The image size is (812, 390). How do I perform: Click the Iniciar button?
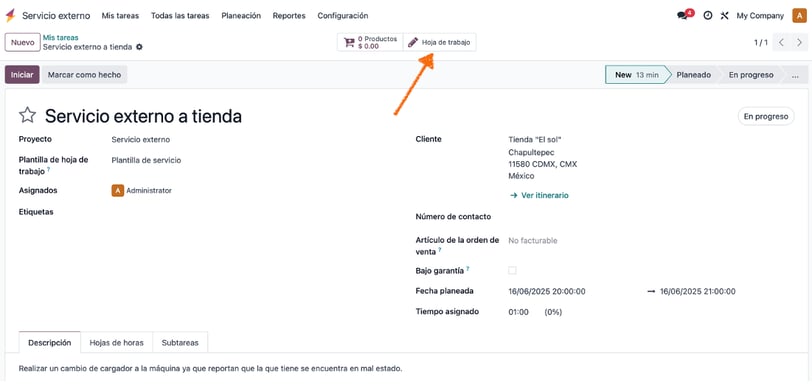pyautogui.click(x=22, y=75)
